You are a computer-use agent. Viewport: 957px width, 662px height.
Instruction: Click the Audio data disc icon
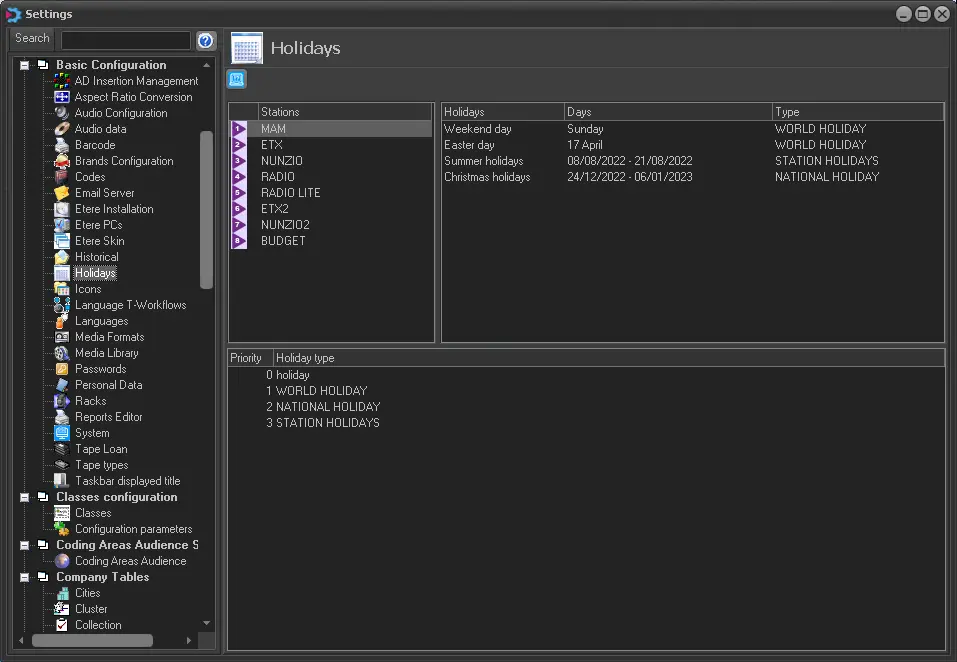[62, 129]
